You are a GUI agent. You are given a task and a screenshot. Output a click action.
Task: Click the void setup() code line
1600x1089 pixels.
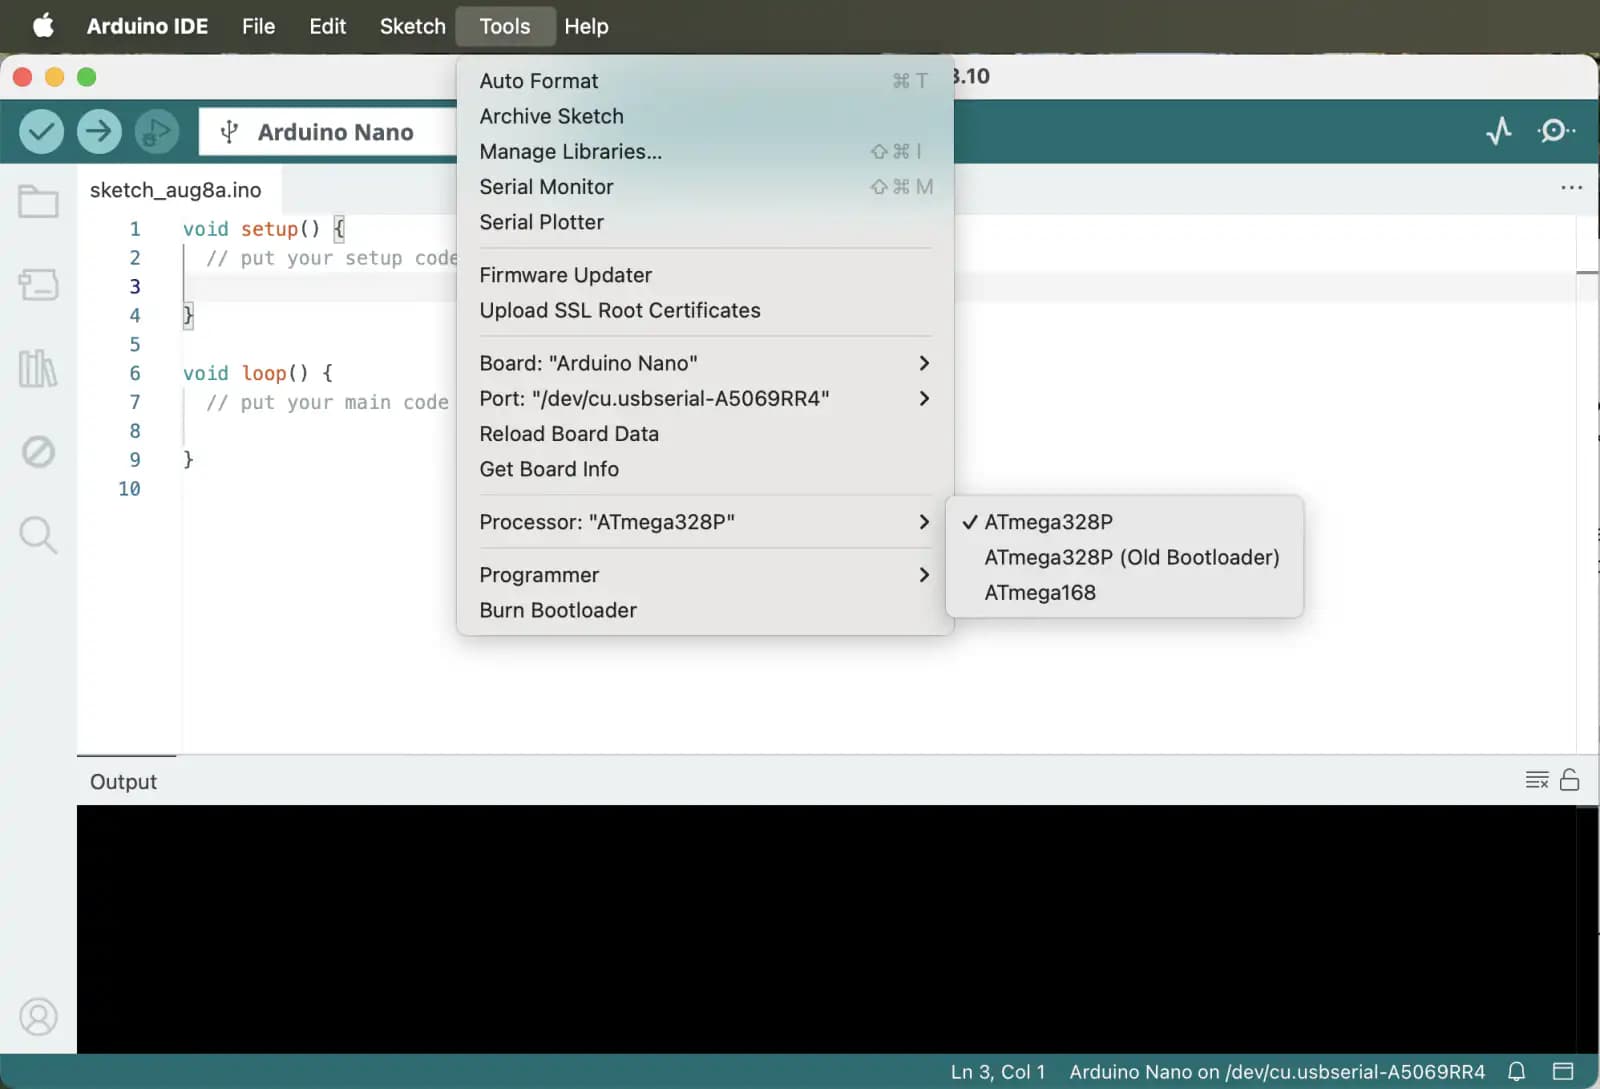tap(264, 229)
